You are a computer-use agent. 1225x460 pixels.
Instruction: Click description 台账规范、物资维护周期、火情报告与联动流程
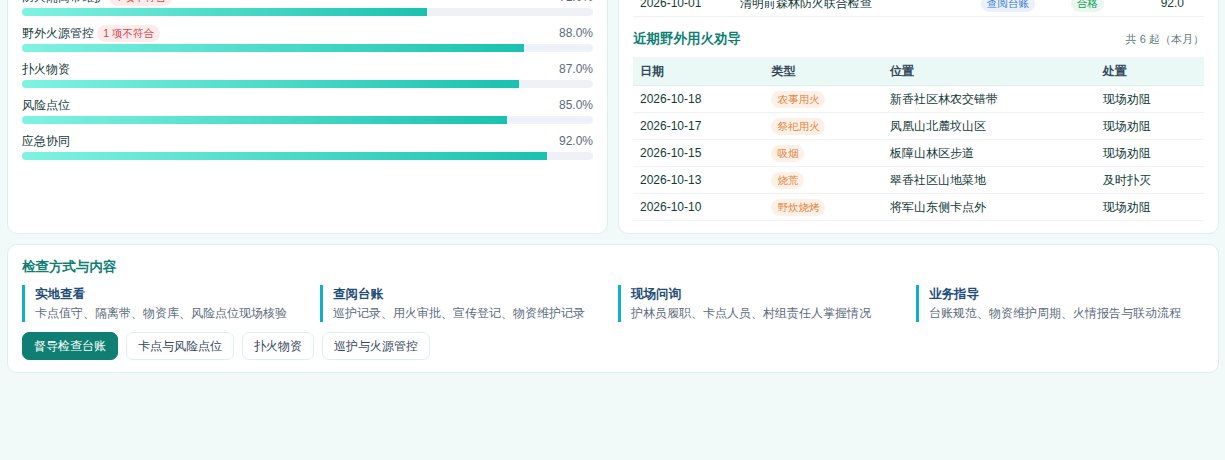1055,313
